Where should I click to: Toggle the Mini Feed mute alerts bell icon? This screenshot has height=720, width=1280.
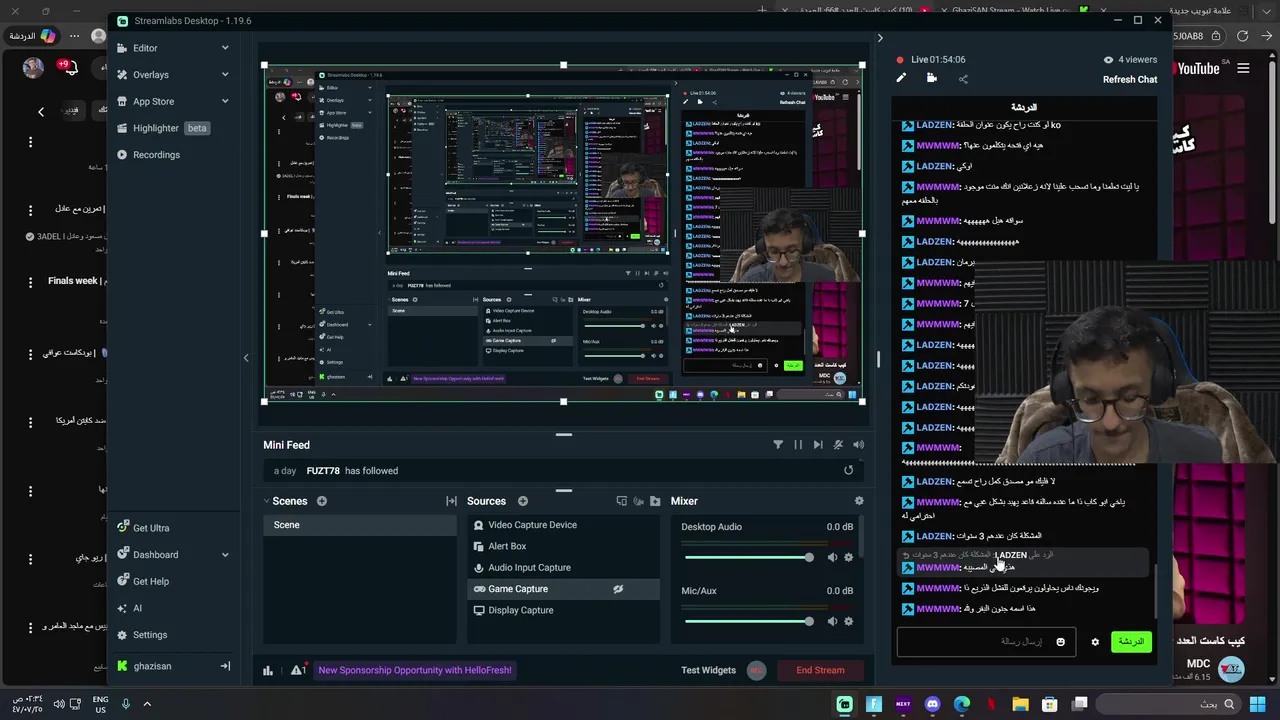[838, 445]
